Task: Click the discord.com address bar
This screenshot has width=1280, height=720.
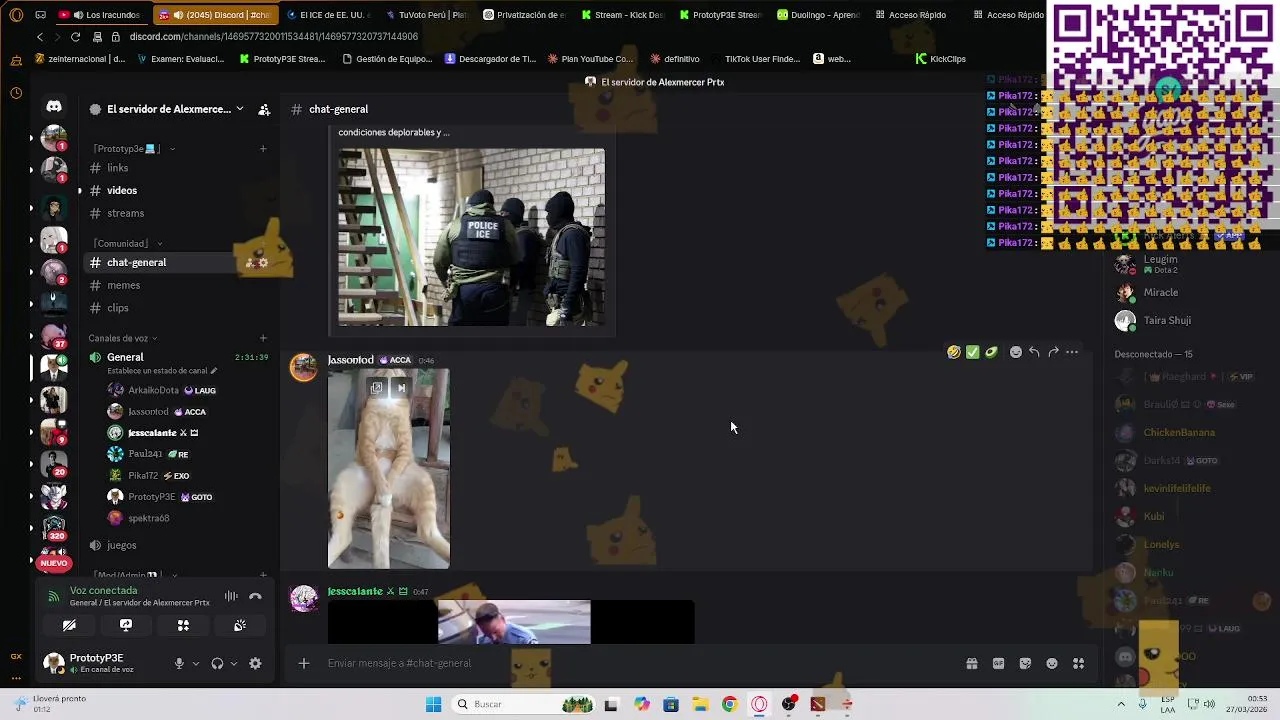Action: pos(273,37)
